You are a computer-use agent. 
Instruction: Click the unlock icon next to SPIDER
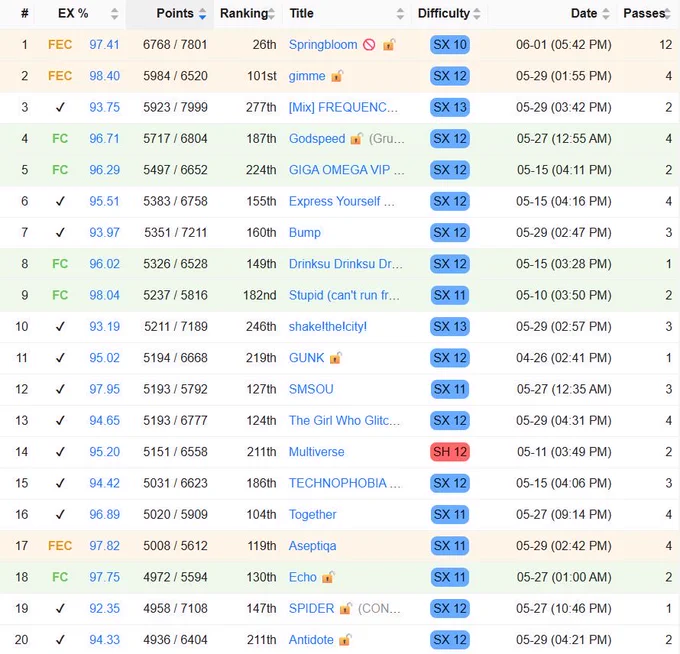point(346,608)
